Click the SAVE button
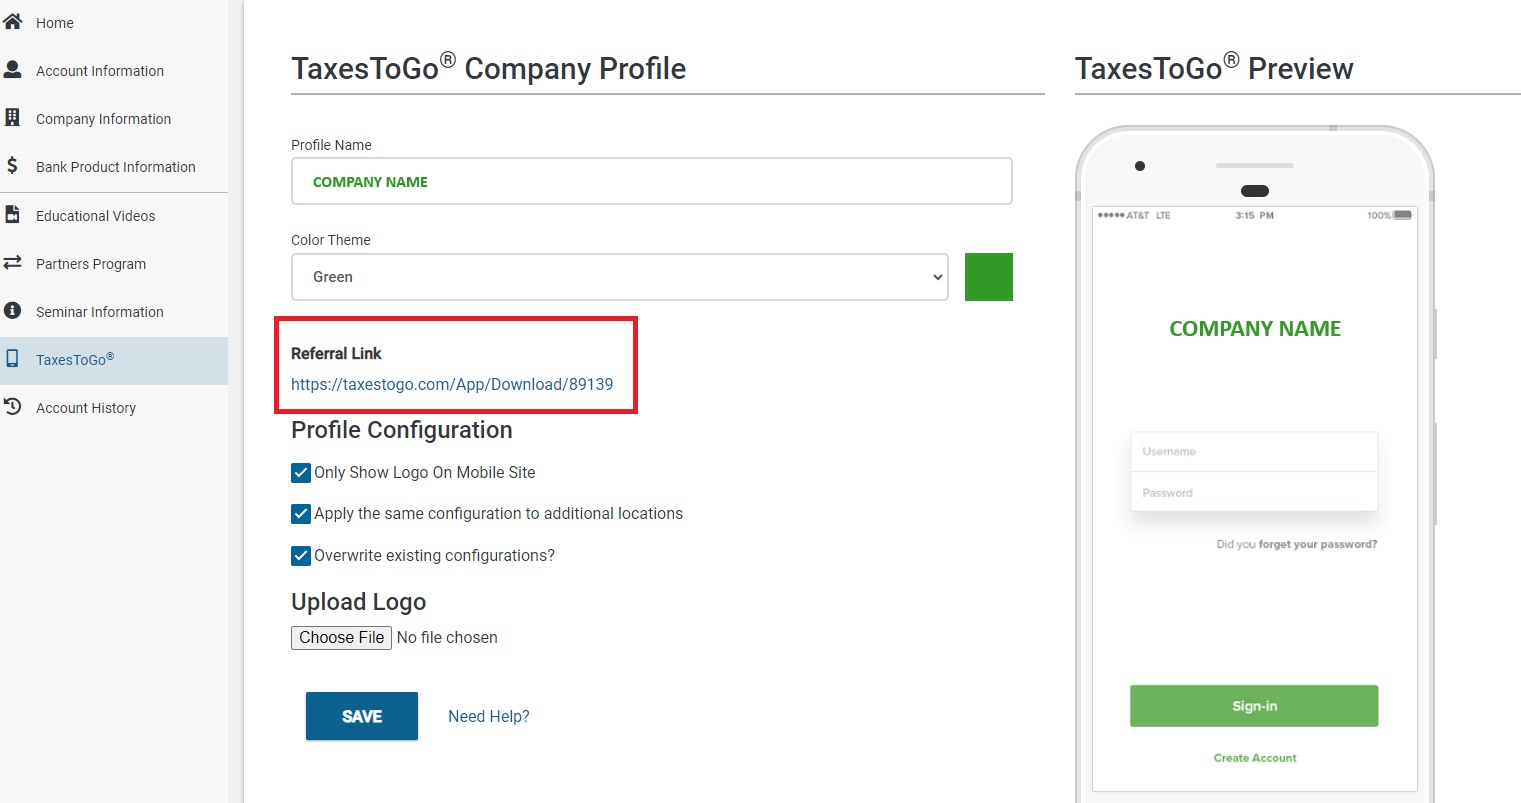1521x803 pixels. click(362, 716)
